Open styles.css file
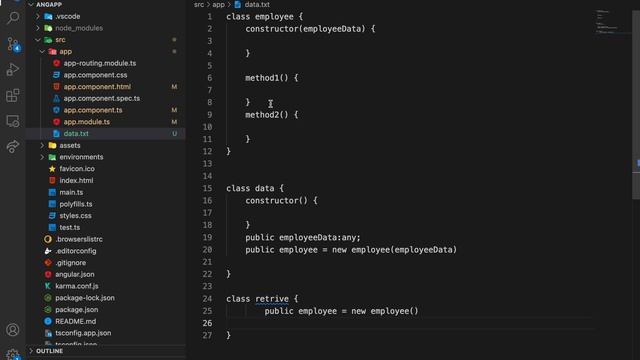 click(x=75, y=216)
